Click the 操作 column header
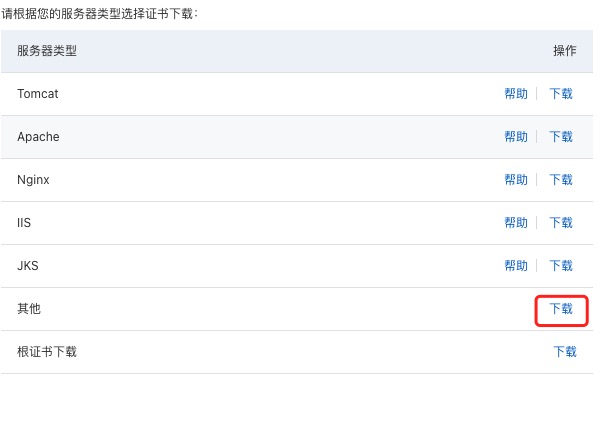606x421 pixels. [565, 51]
